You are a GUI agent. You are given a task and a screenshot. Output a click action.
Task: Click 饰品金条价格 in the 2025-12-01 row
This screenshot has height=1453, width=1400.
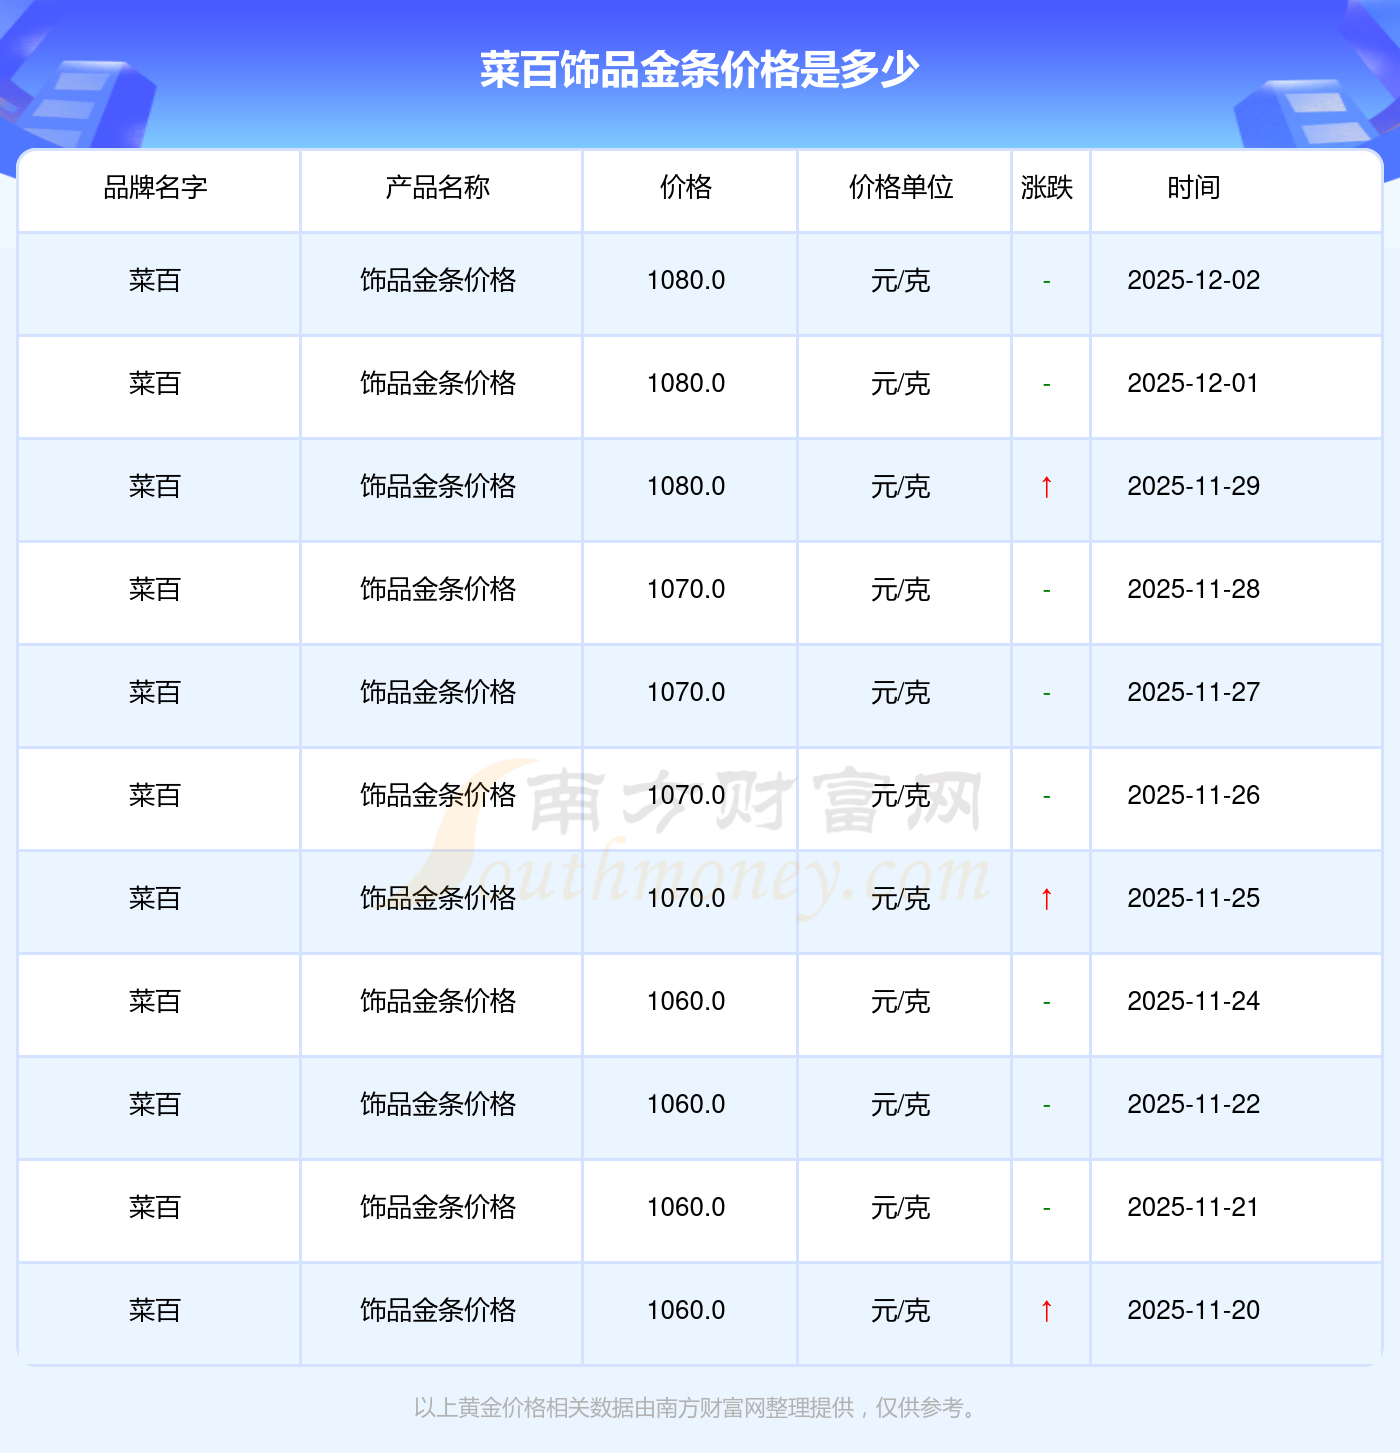click(438, 384)
